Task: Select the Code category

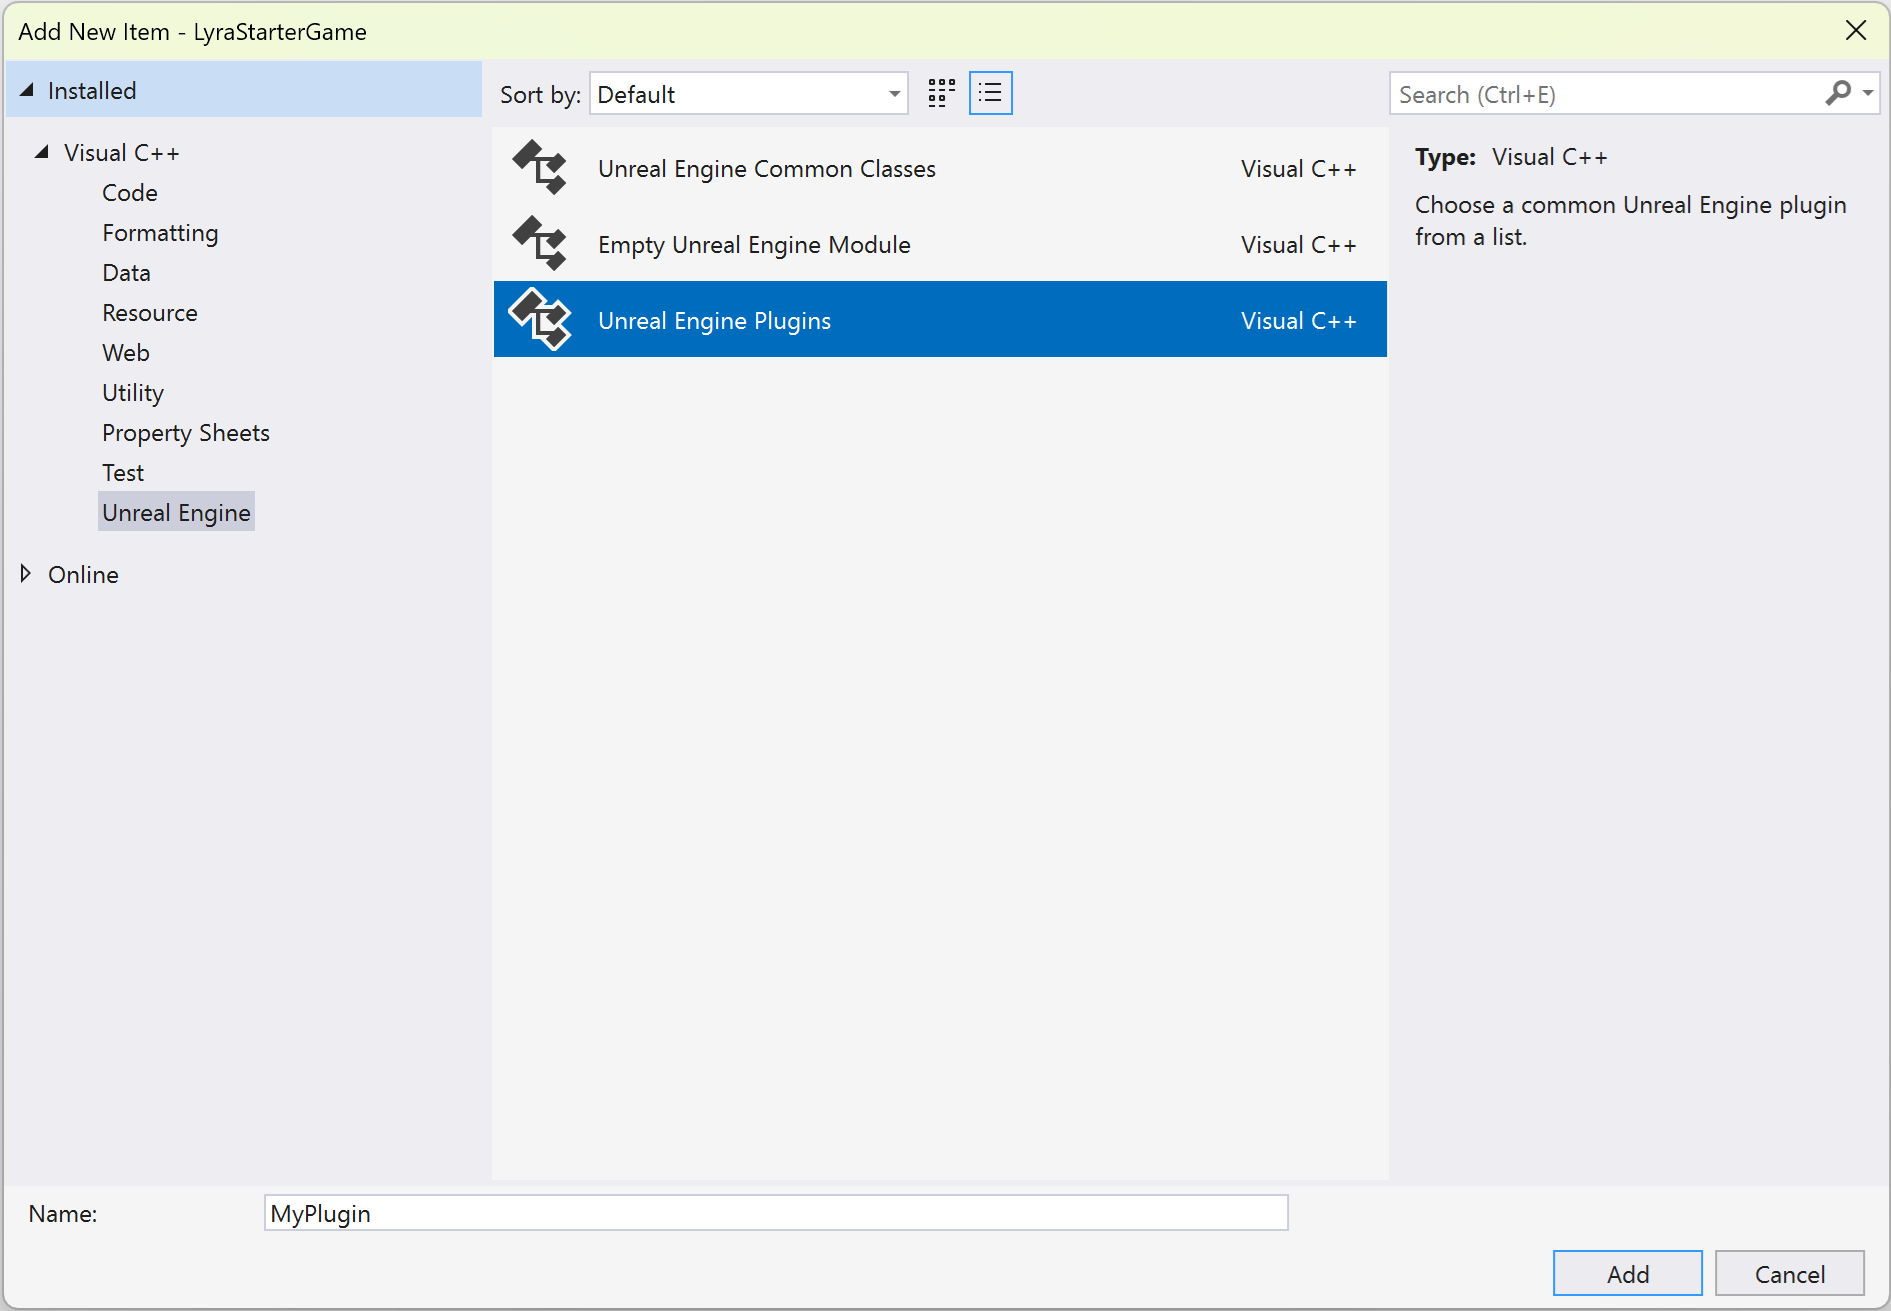Action: (x=129, y=192)
